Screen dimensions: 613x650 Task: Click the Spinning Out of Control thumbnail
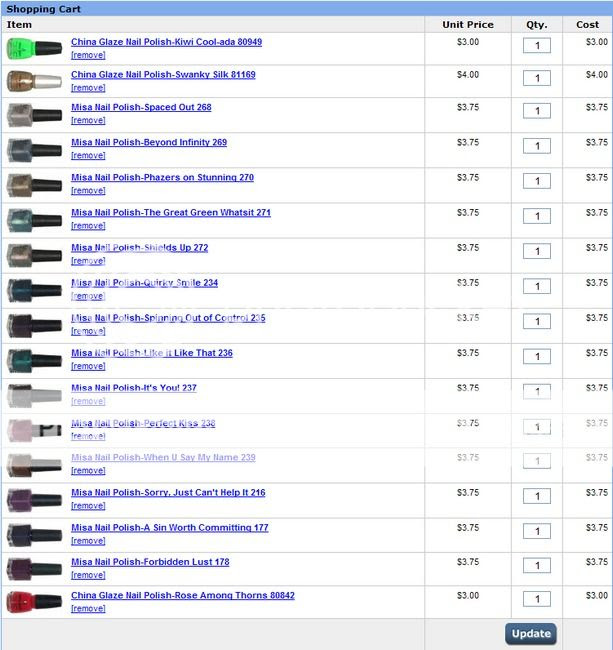click(34, 326)
